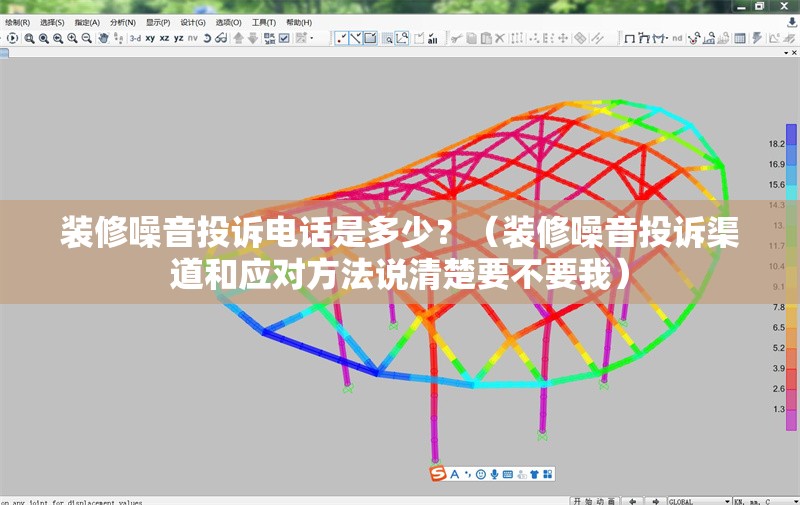
Task: Click the view window dropdown arrow near close
Action: point(786,53)
